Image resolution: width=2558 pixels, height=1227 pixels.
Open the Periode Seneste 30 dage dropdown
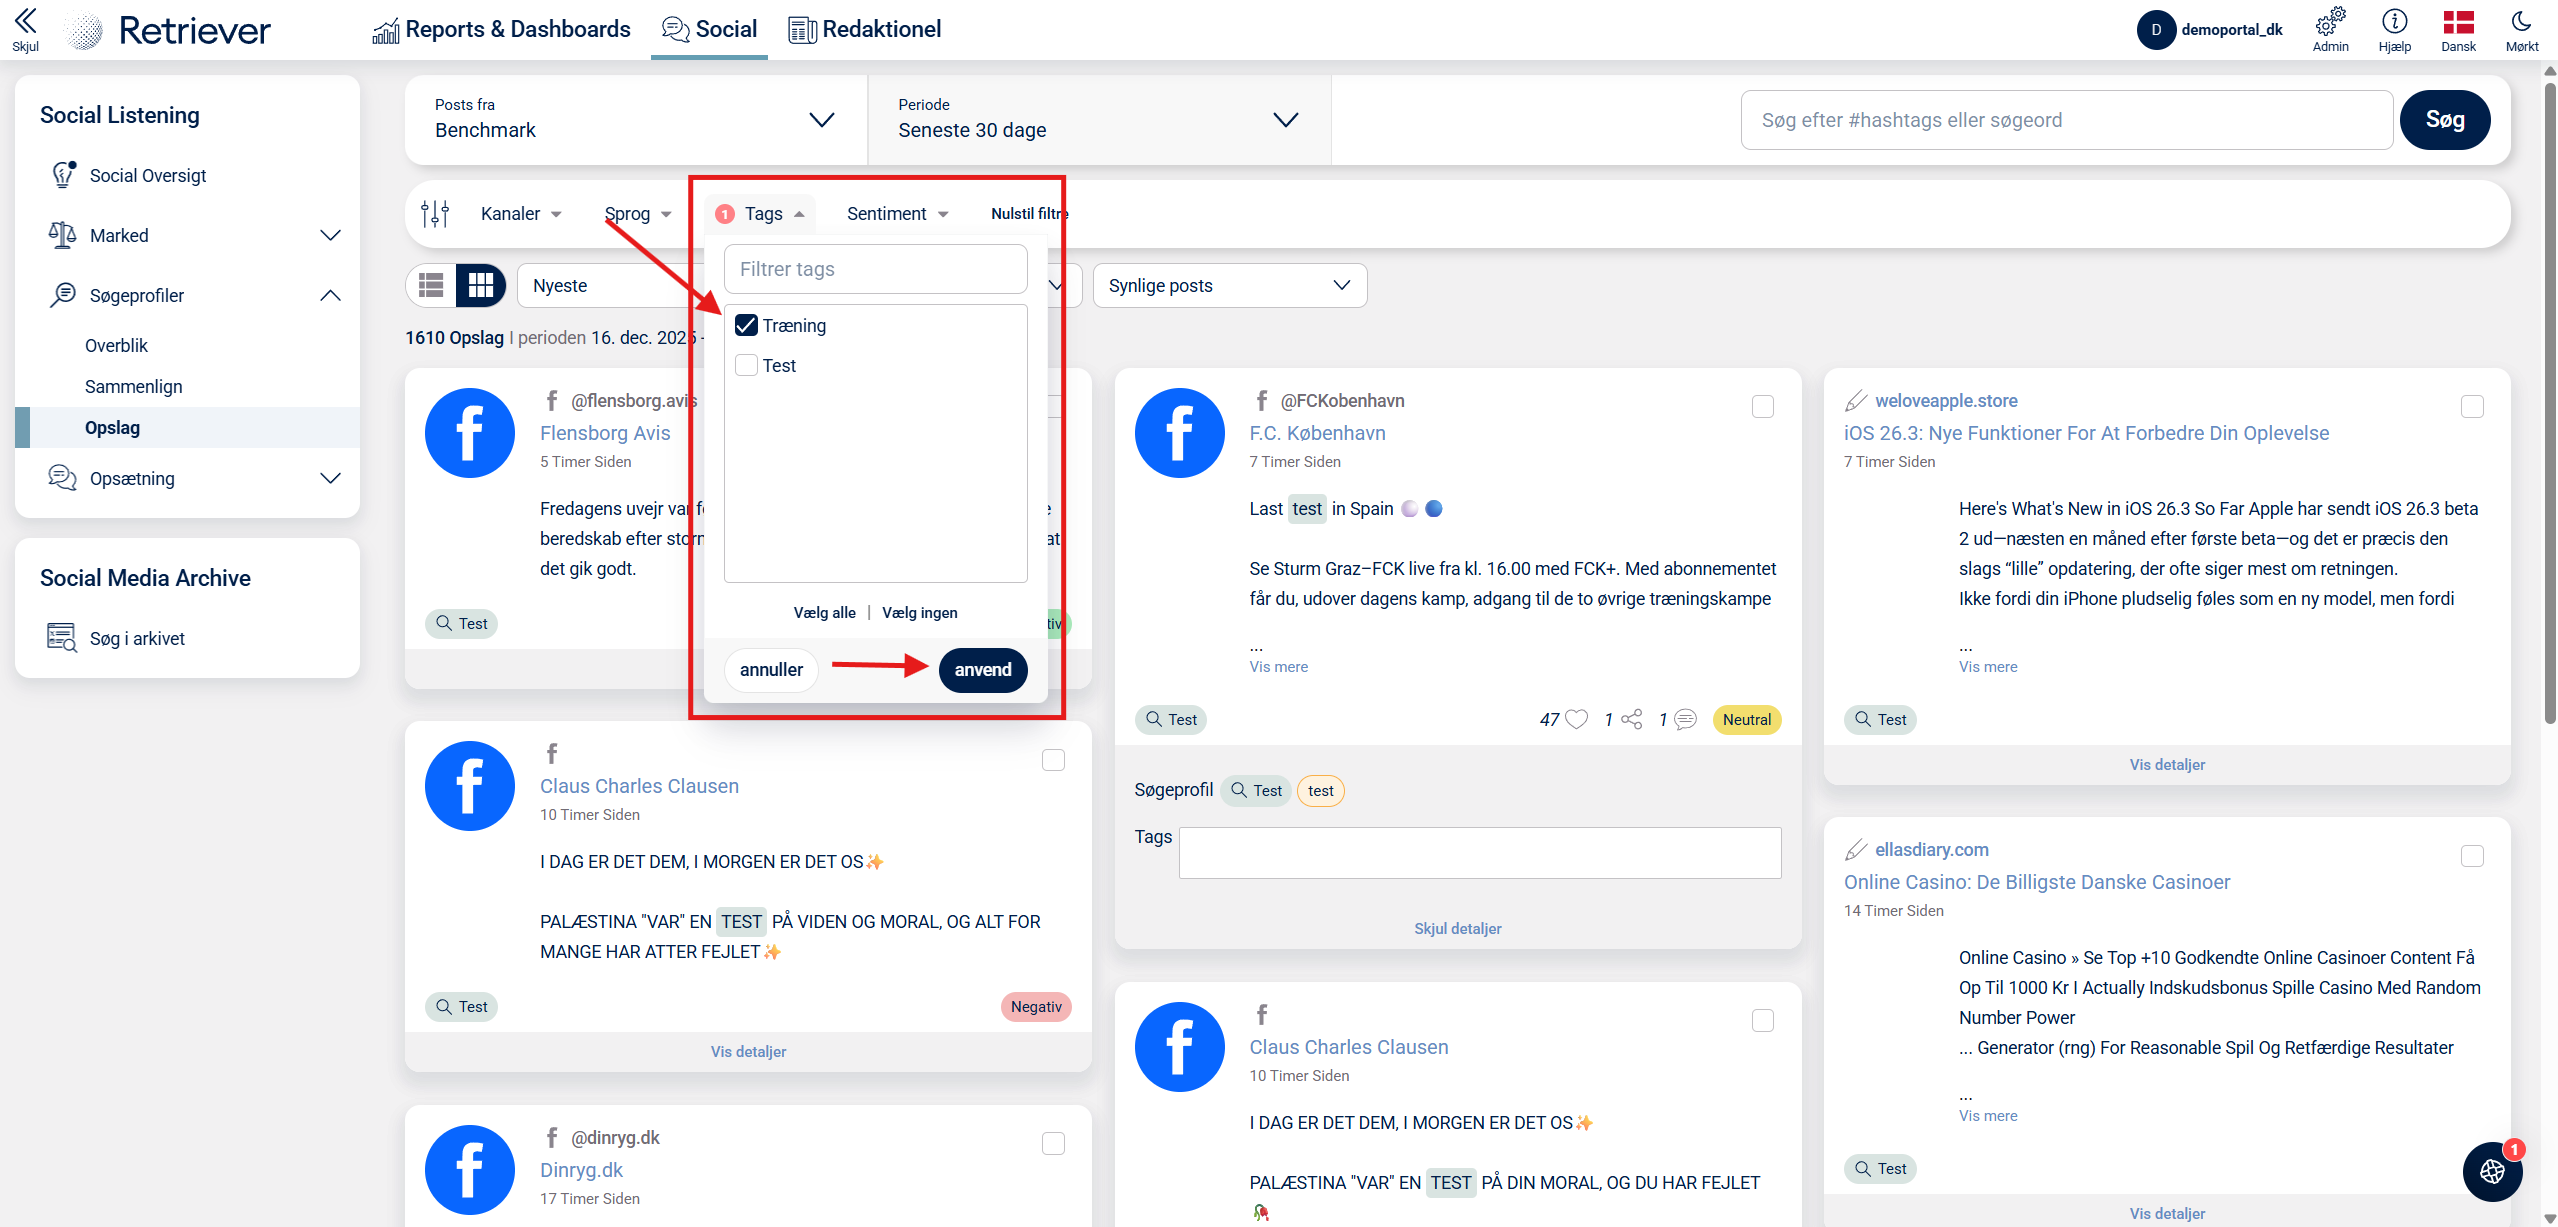[x=1098, y=120]
